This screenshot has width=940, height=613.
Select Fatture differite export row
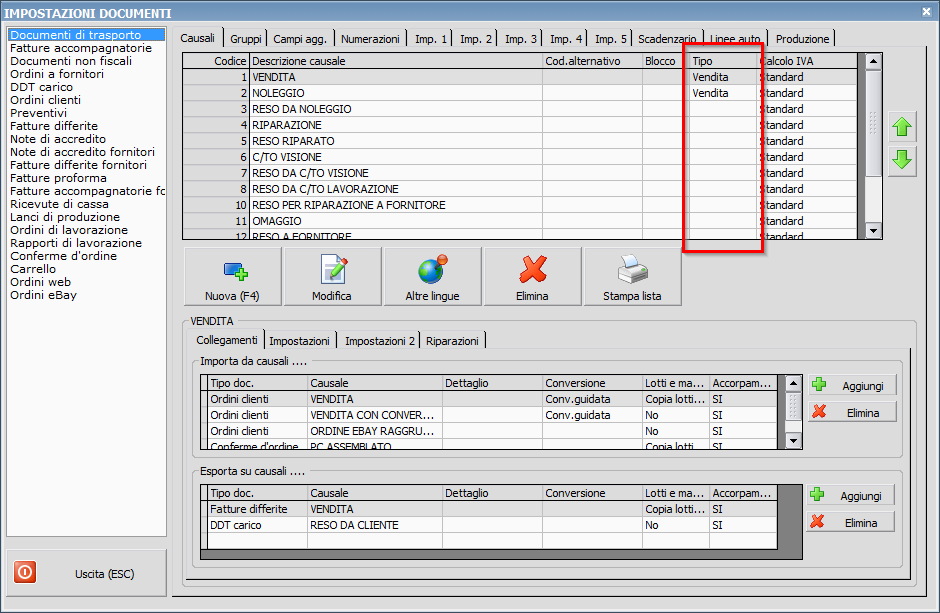click(x=489, y=509)
